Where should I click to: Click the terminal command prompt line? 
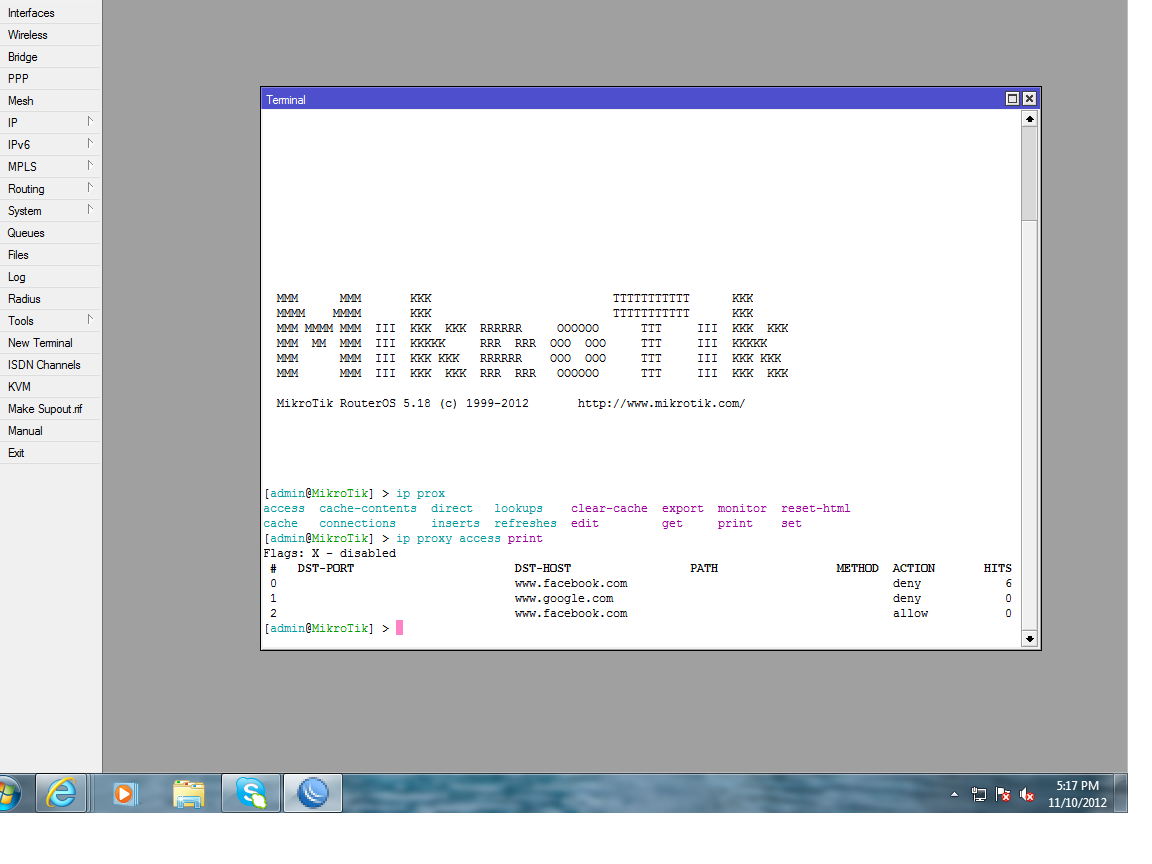point(400,628)
